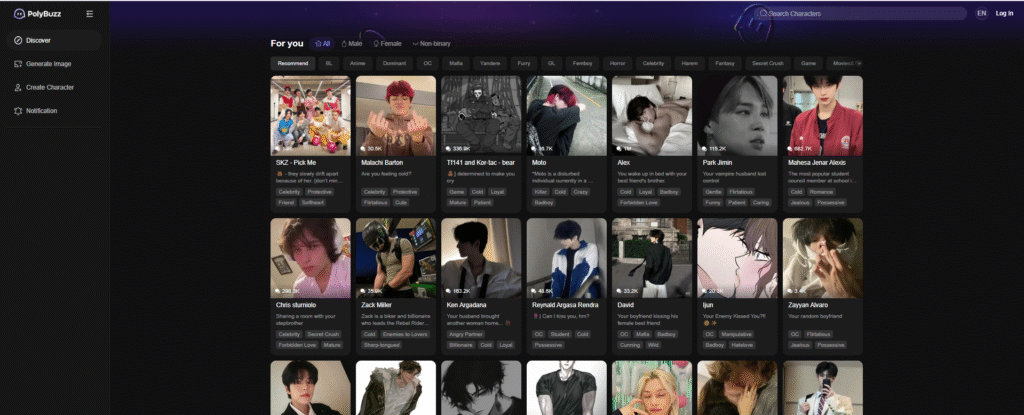Viewport: 1024px width, 415px height.
Task: Open Create Character in the sidebar
Action: [54, 88]
